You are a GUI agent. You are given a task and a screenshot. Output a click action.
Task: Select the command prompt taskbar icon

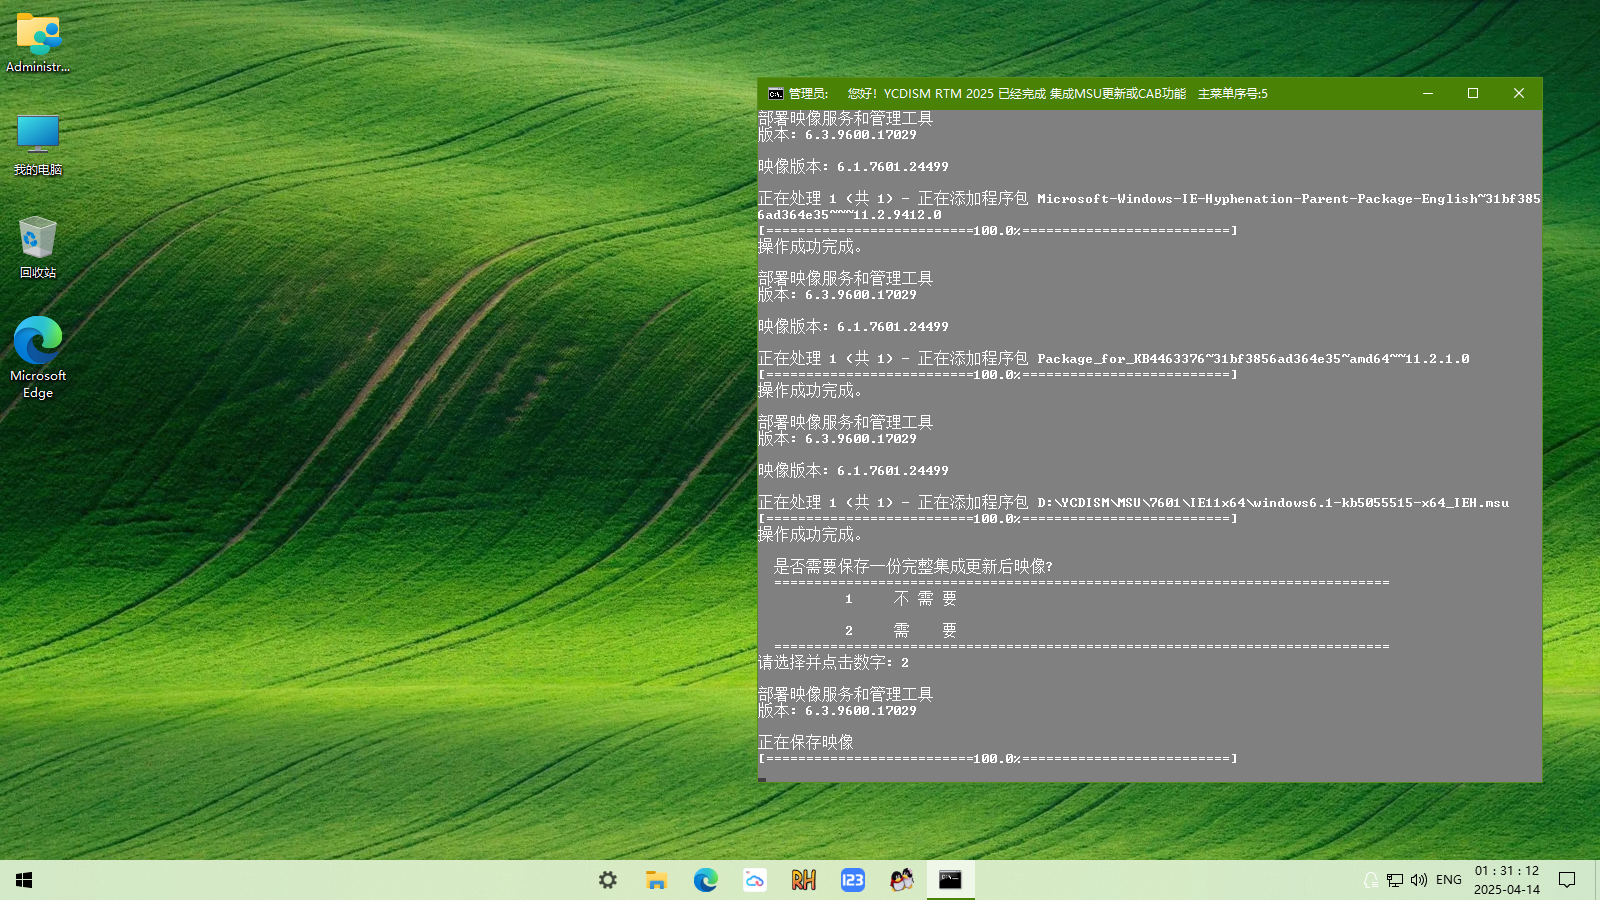tap(950, 880)
